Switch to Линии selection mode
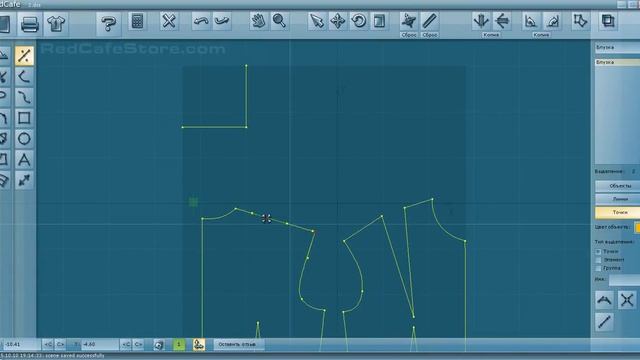Image resolution: width=640 pixels, height=360 pixels. click(618, 199)
